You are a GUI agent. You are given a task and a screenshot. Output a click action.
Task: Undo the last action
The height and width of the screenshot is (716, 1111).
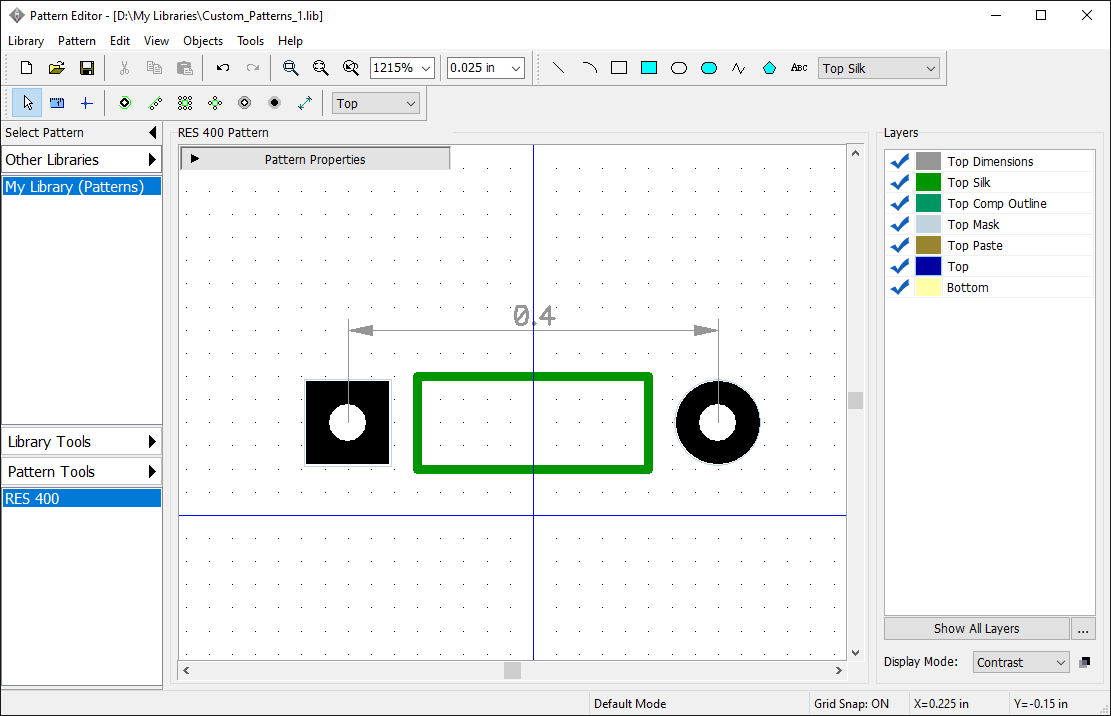point(222,68)
